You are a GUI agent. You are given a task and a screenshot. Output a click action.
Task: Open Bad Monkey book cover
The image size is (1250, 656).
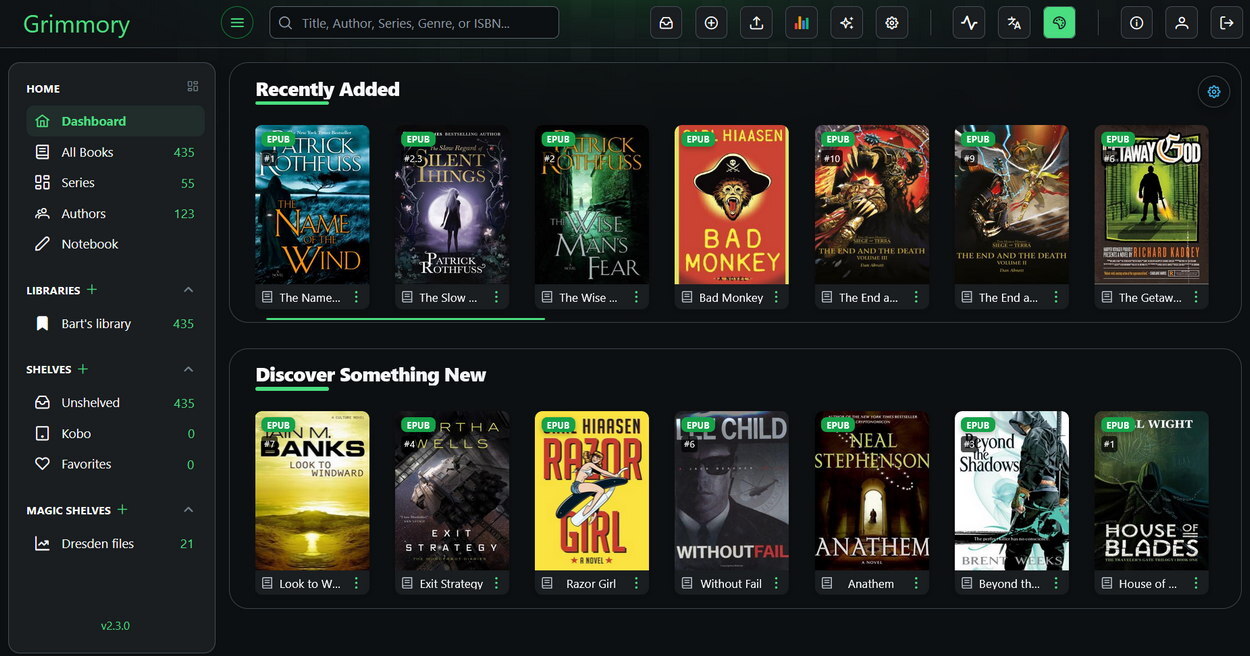(x=732, y=204)
